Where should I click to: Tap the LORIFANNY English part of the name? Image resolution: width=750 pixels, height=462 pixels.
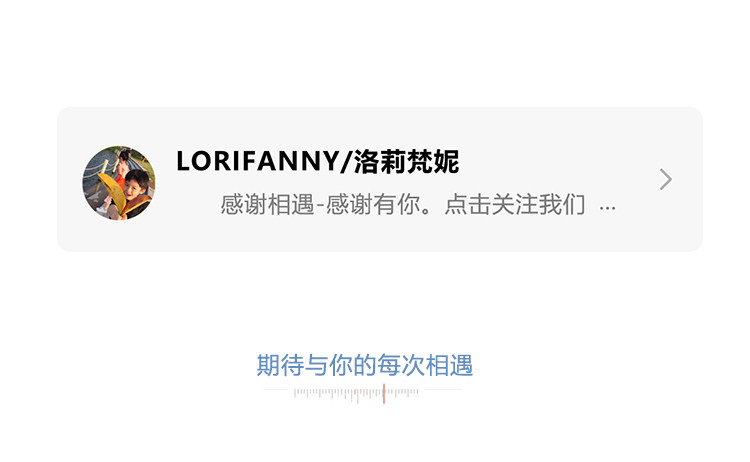(x=258, y=161)
